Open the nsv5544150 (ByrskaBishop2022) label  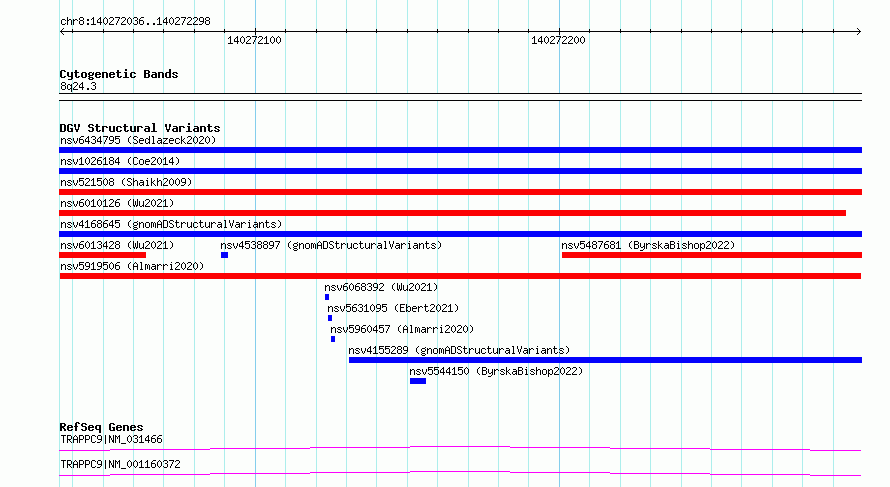(x=496, y=371)
